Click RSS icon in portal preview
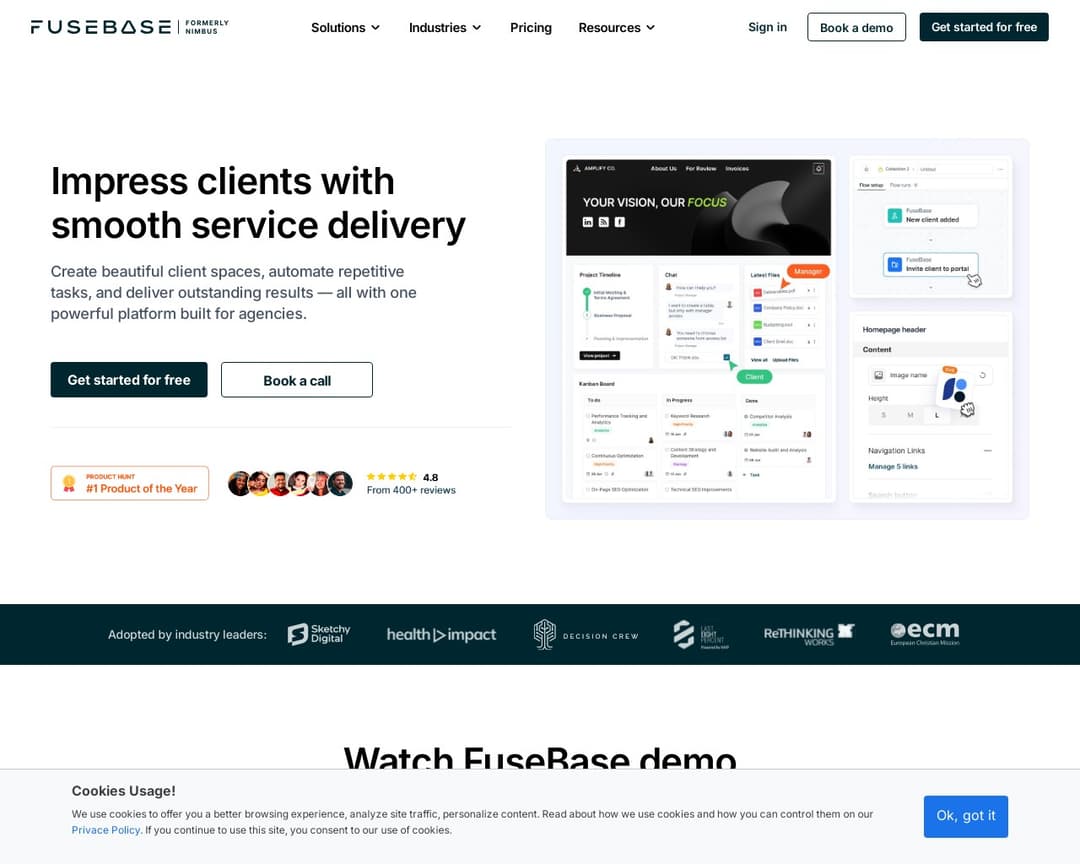The height and width of the screenshot is (864, 1080). (603, 222)
